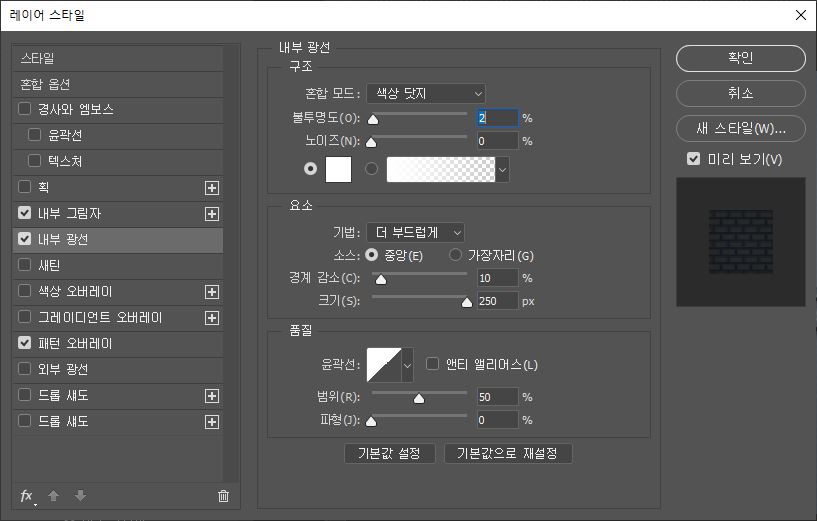Select the 그레이디언트 오버레이 effect row
Image resolution: width=817 pixels, height=521 pixels.
118,318
